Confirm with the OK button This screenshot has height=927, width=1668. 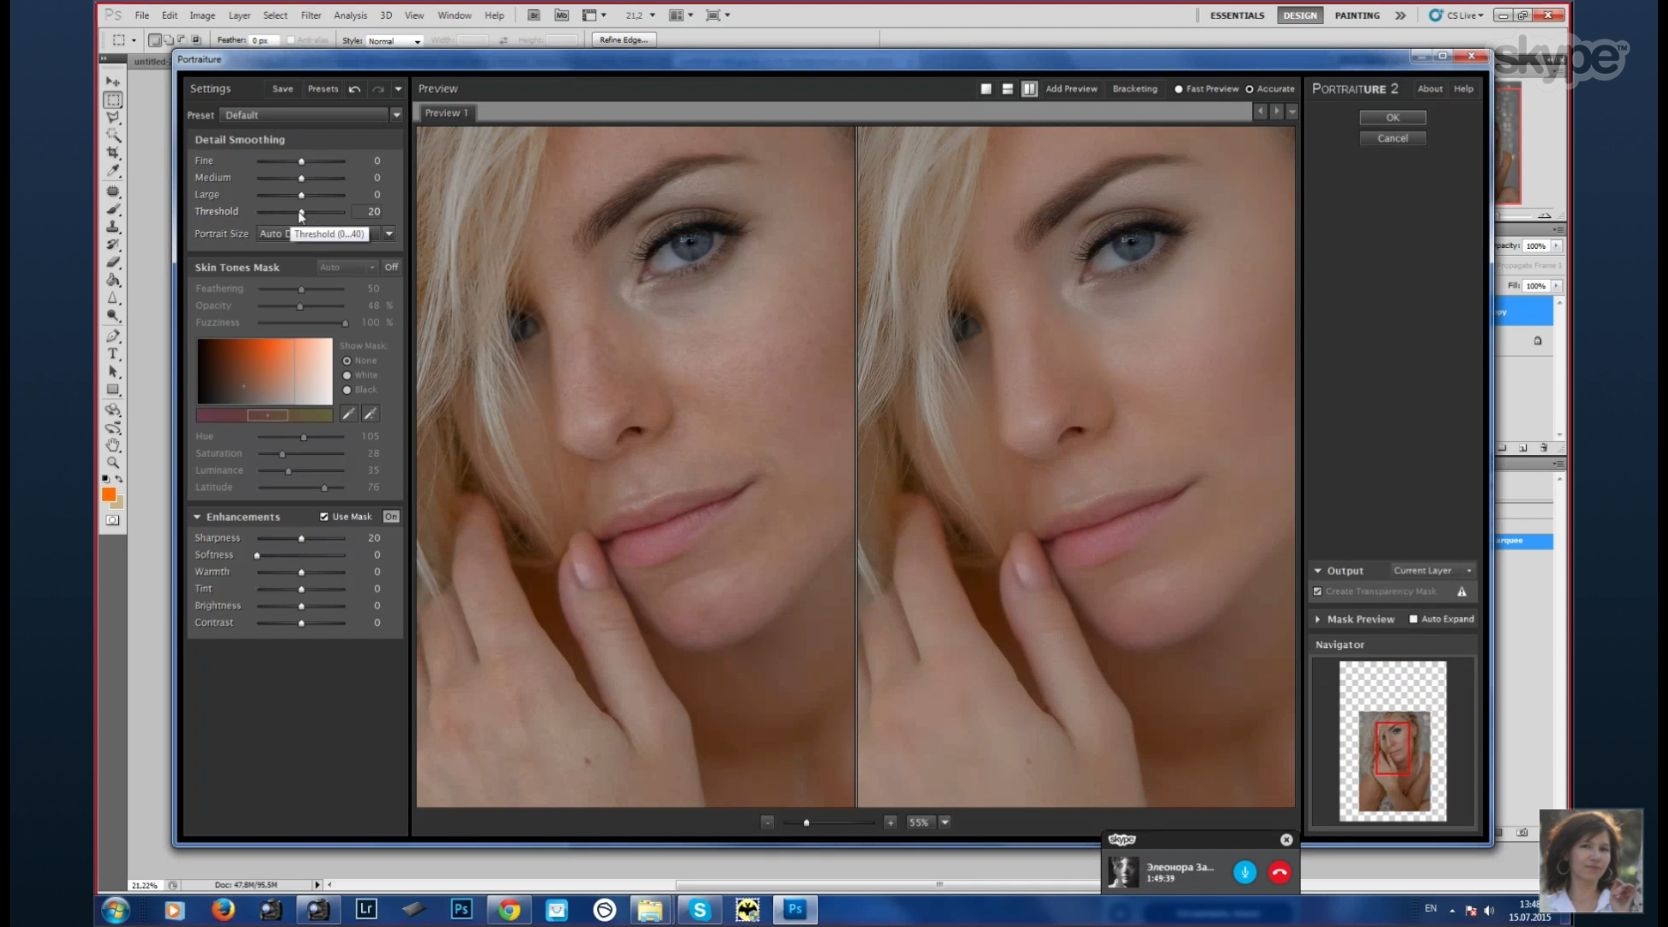click(1392, 117)
